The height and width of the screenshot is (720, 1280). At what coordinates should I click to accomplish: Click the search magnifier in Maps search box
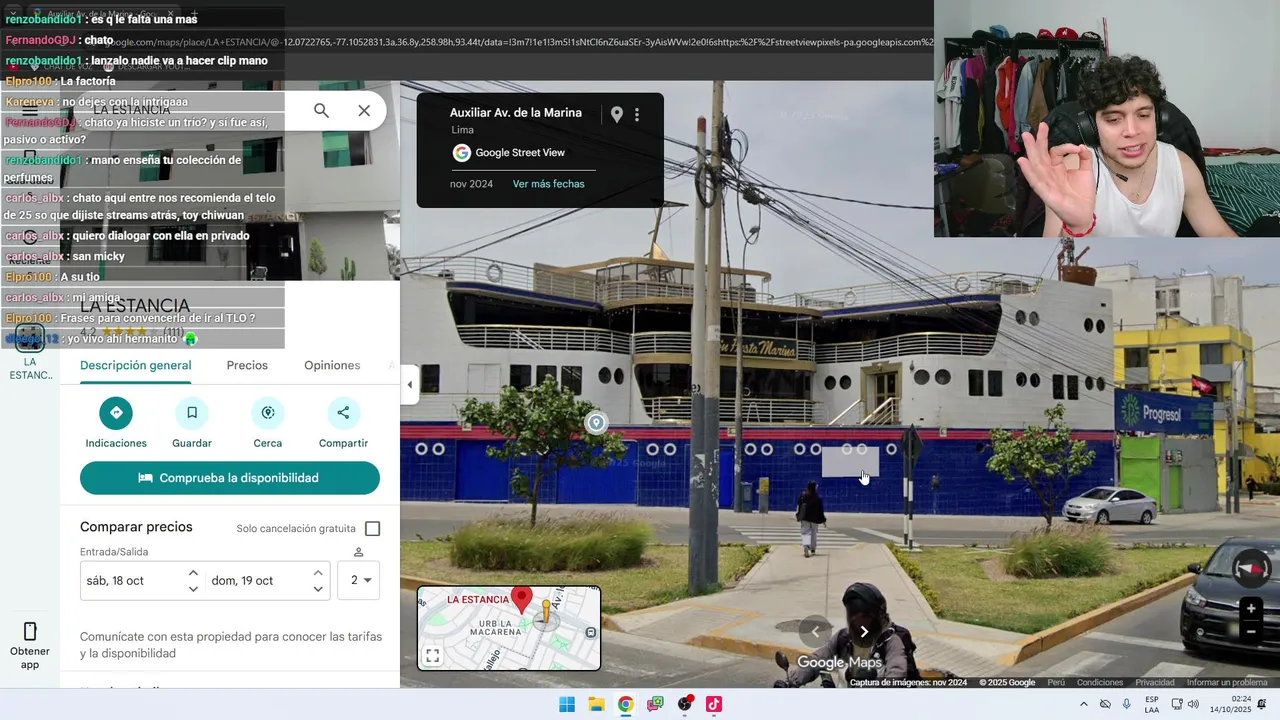[321, 111]
